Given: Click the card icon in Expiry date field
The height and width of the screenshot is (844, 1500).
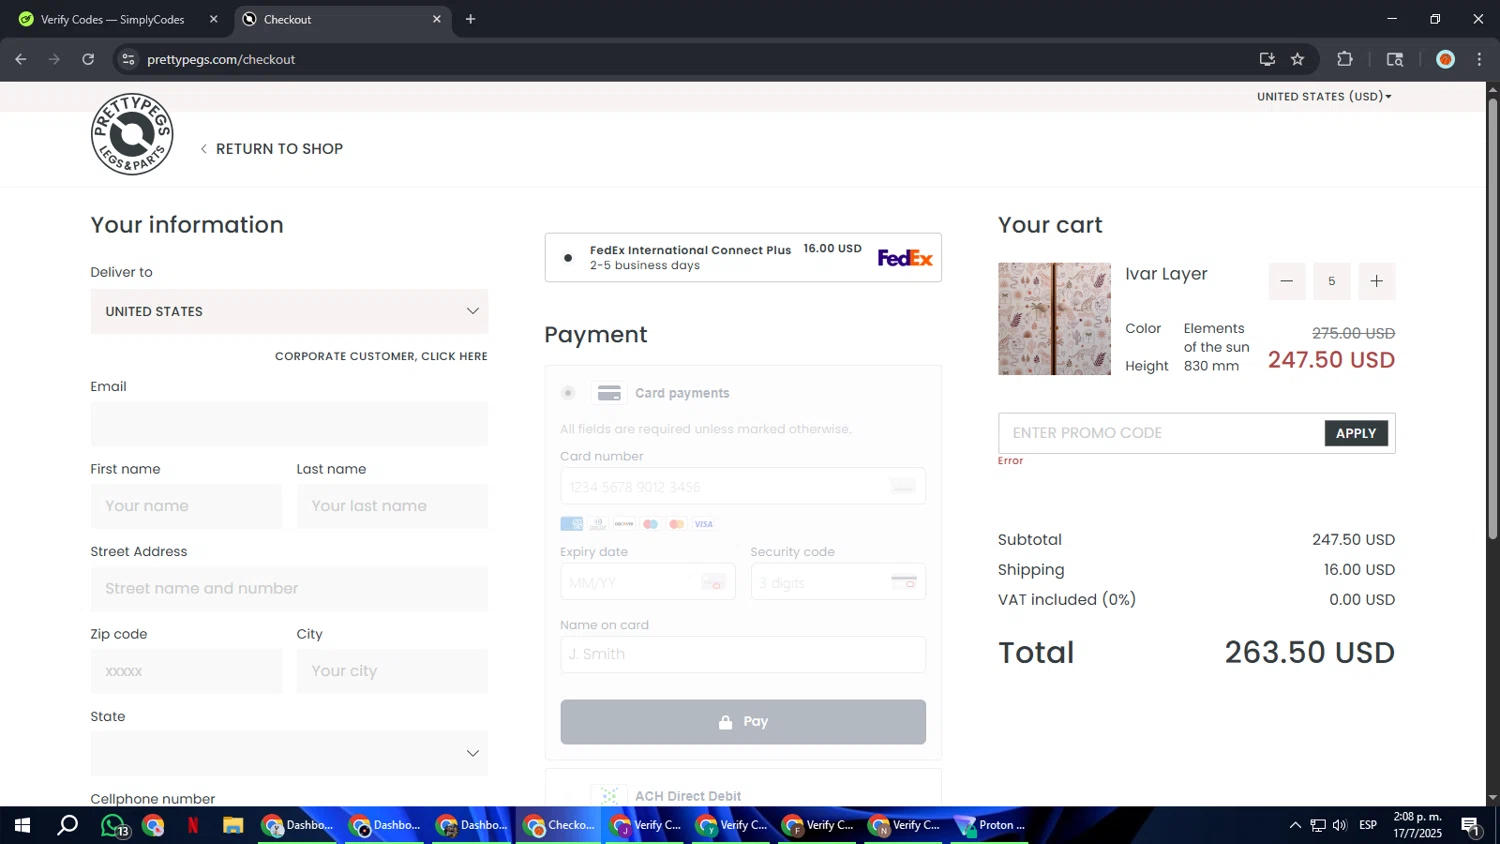Looking at the screenshot, I should pos(713,582).
